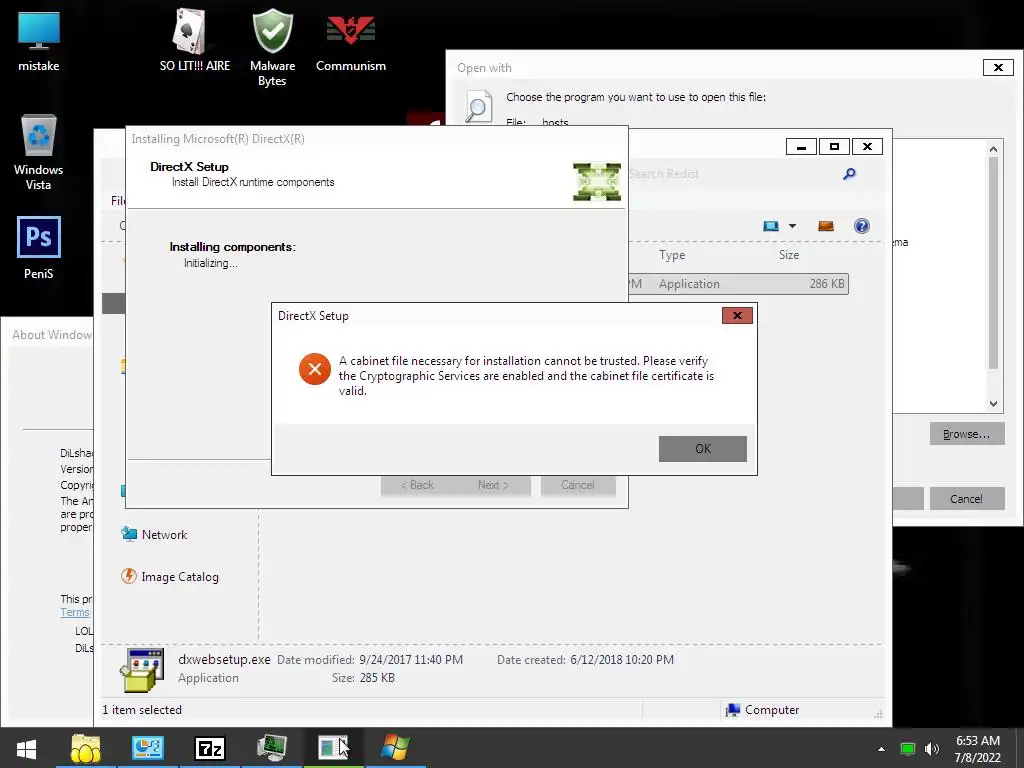Switch to the active window taskbar icon

(x=333, y=748)
